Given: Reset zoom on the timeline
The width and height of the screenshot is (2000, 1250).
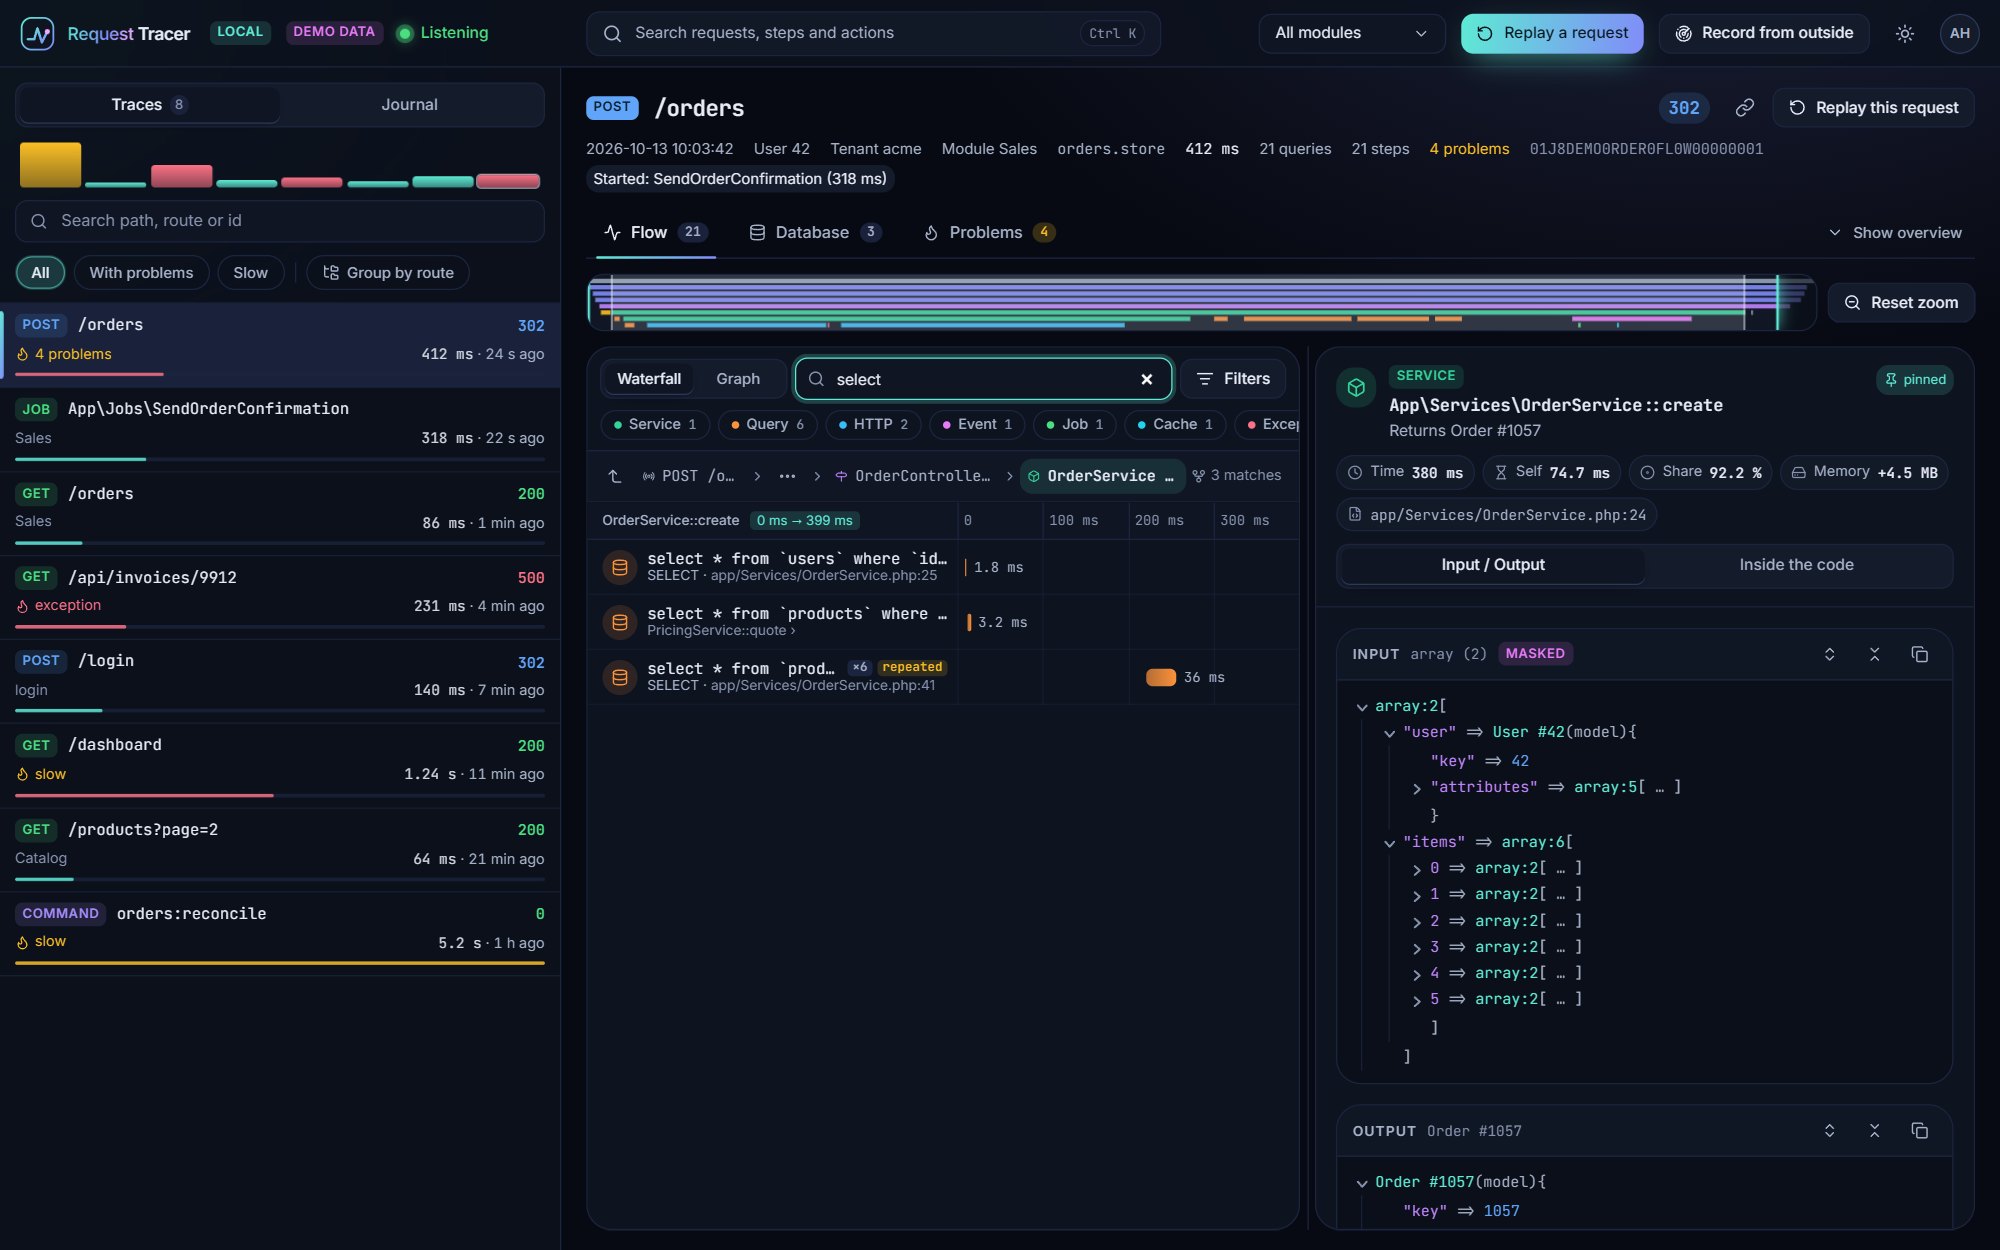Looking at the screenshot, I should 1900,303.
